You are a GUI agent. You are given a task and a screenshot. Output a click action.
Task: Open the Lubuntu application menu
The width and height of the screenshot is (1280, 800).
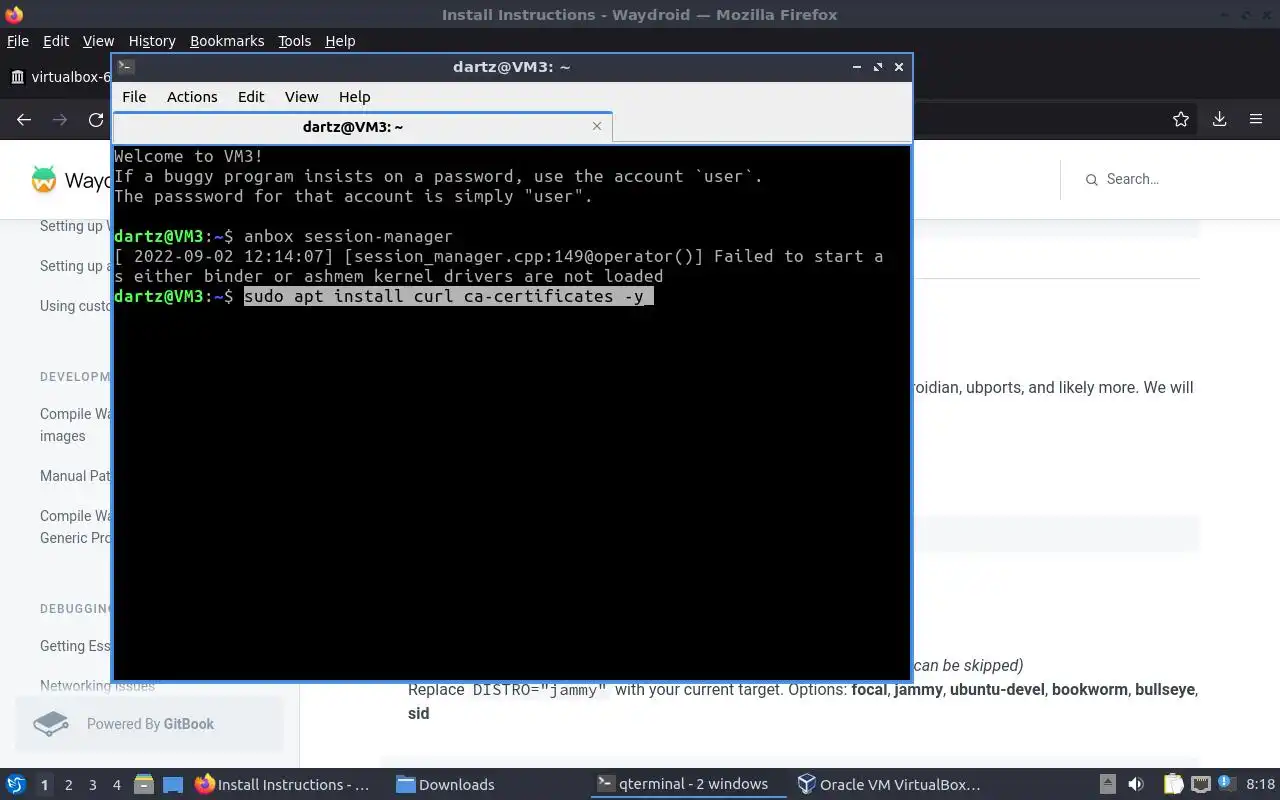click(15, 784)
